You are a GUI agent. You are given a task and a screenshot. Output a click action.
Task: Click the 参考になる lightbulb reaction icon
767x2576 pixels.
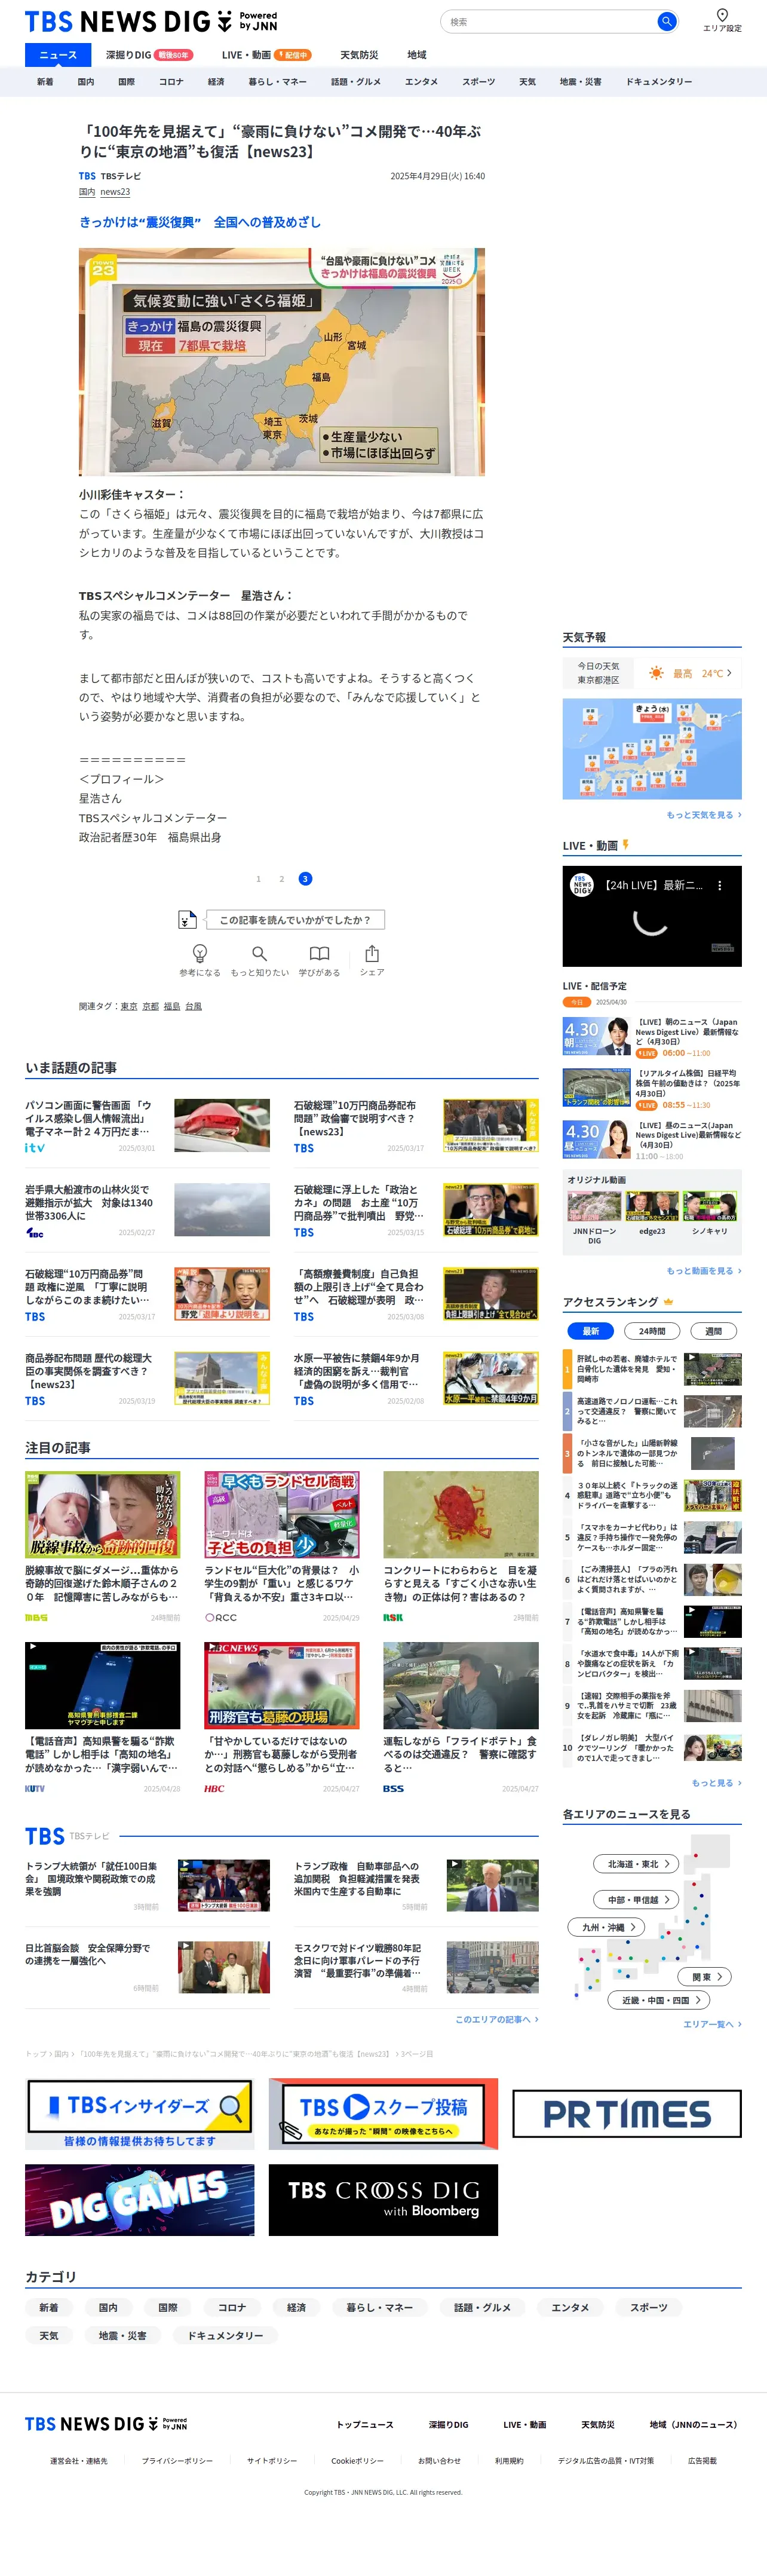tap(200, 953)
